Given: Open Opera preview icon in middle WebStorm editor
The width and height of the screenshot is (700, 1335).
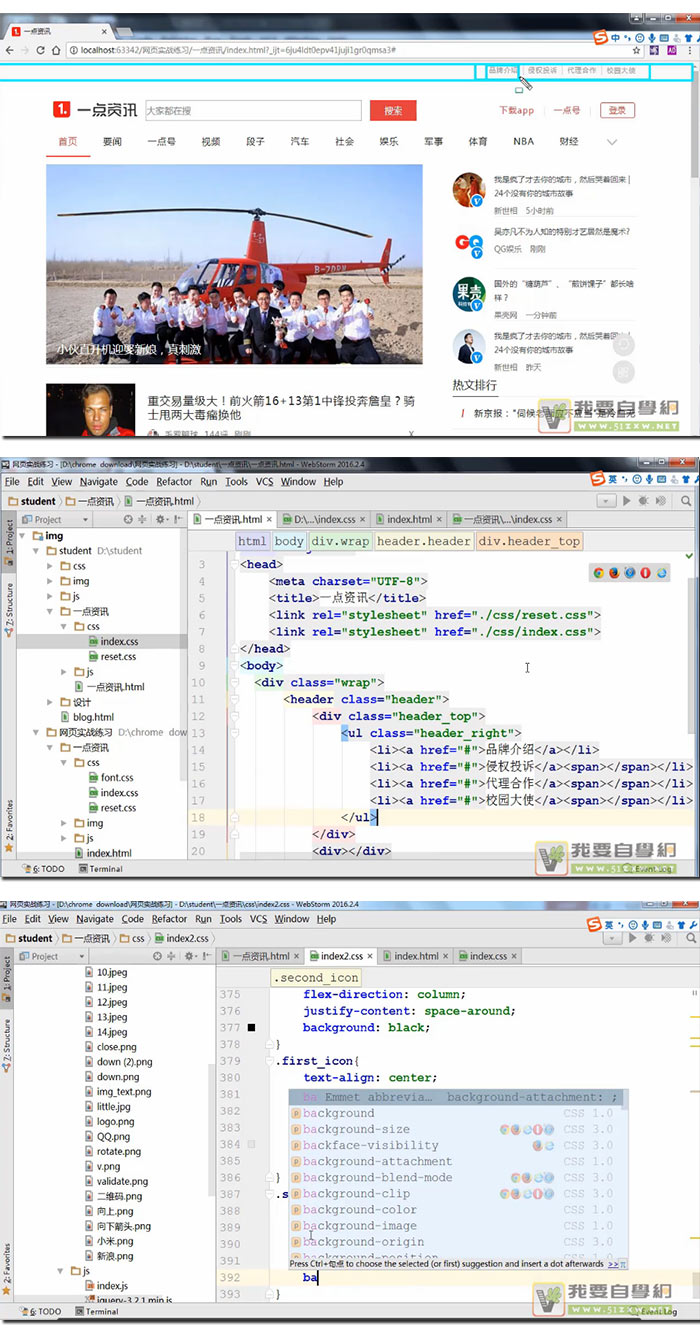Looking at the screenshot, I should pos(645,573).
